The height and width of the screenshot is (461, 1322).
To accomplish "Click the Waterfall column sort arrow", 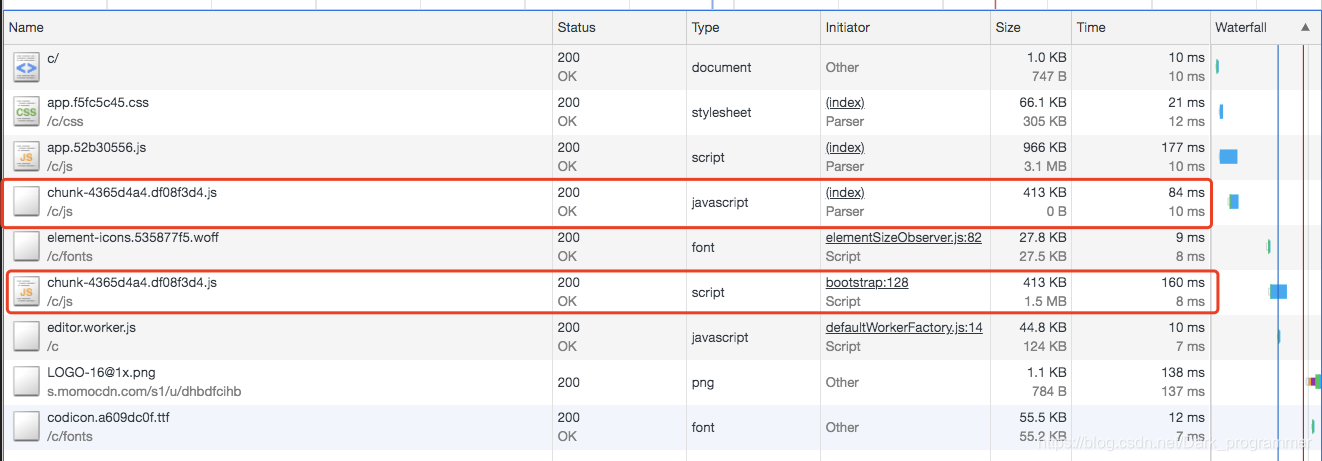I will [1305, 28].
